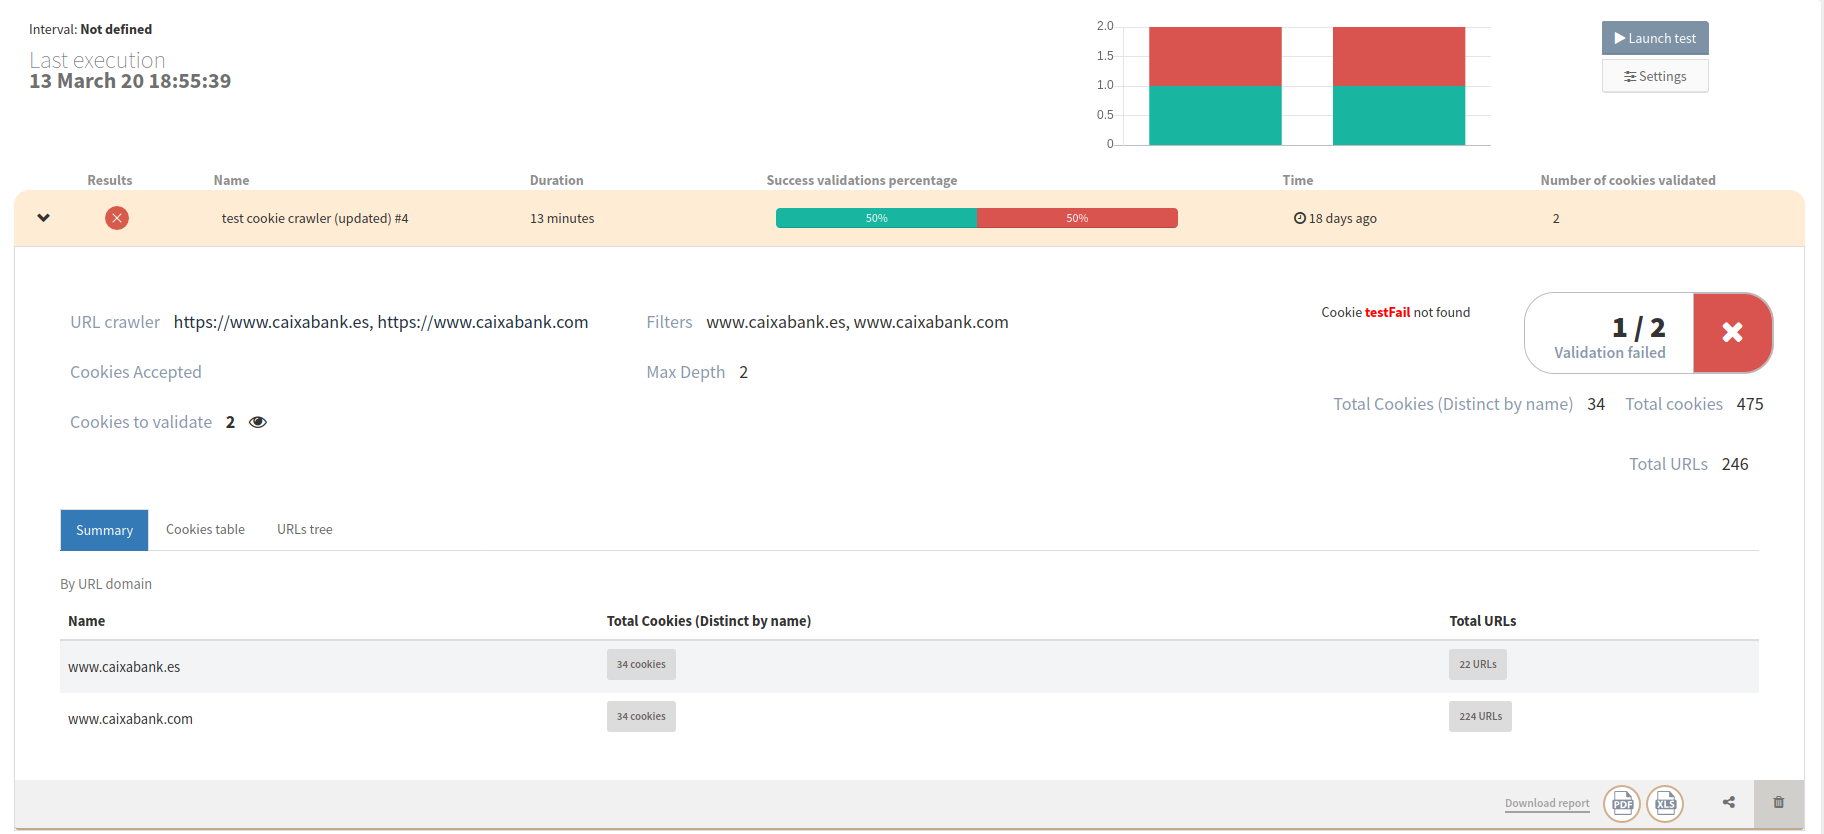Share this test execution

click(x=1729, y=802)
